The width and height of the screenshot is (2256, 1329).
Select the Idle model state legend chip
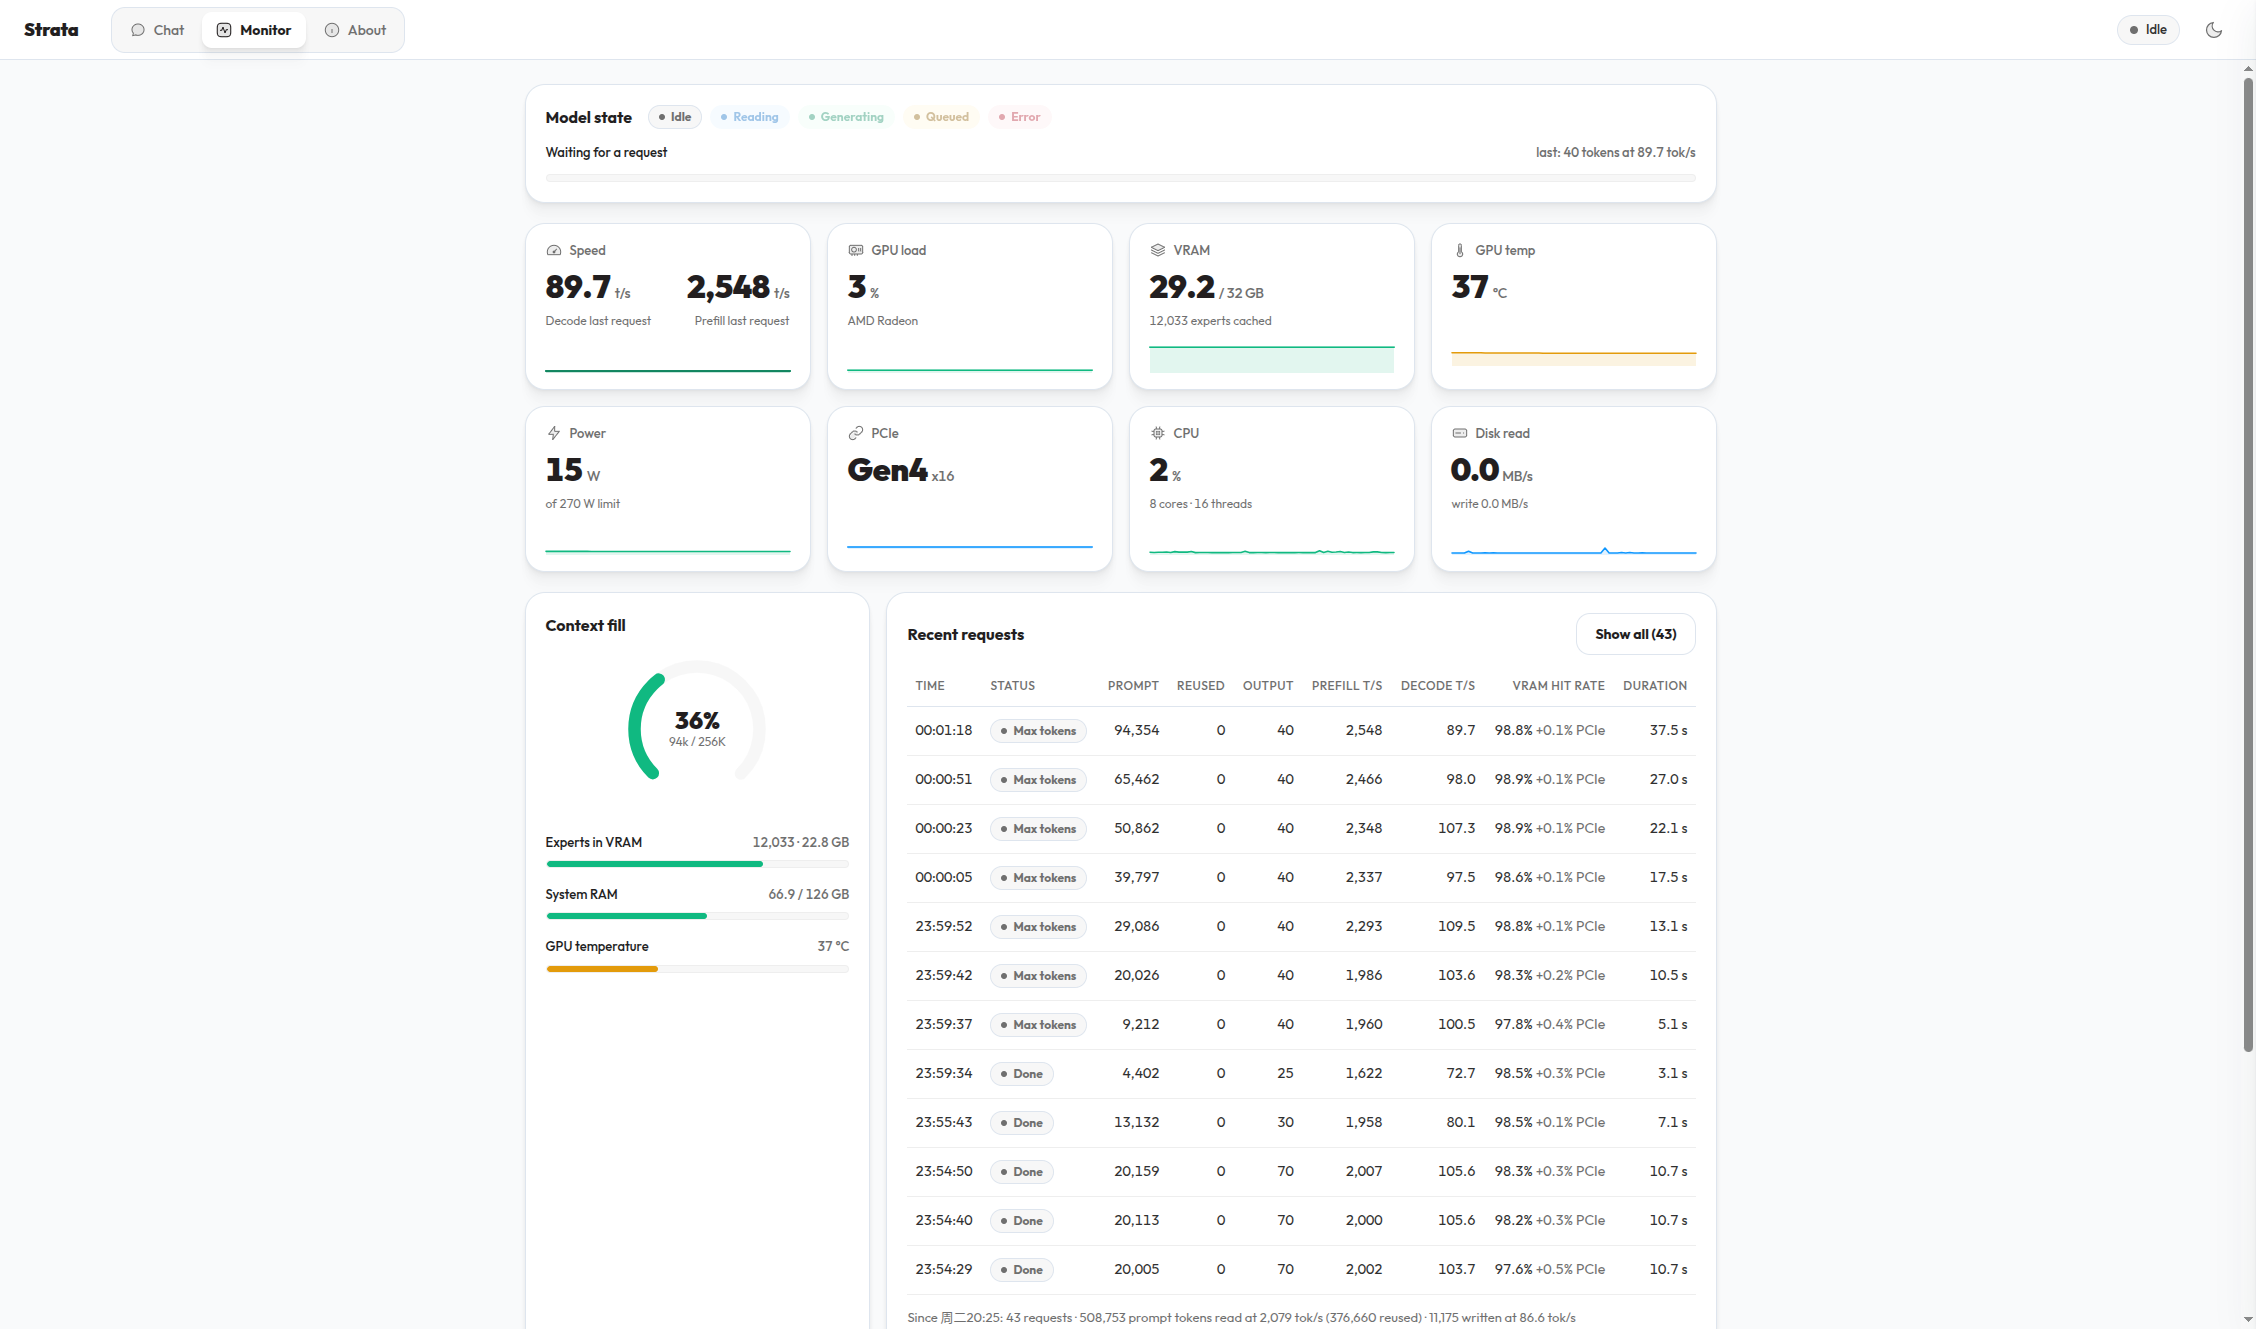[675, 117]
